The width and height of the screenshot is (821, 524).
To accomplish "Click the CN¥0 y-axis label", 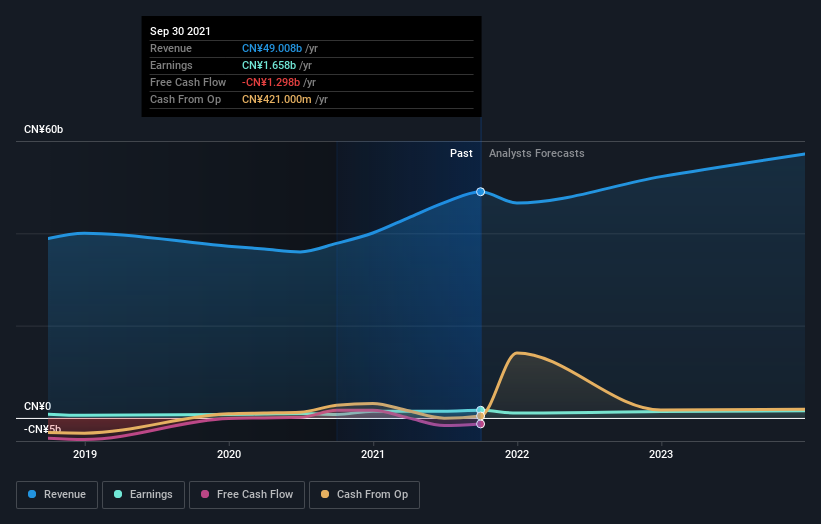I will [38, 406].
